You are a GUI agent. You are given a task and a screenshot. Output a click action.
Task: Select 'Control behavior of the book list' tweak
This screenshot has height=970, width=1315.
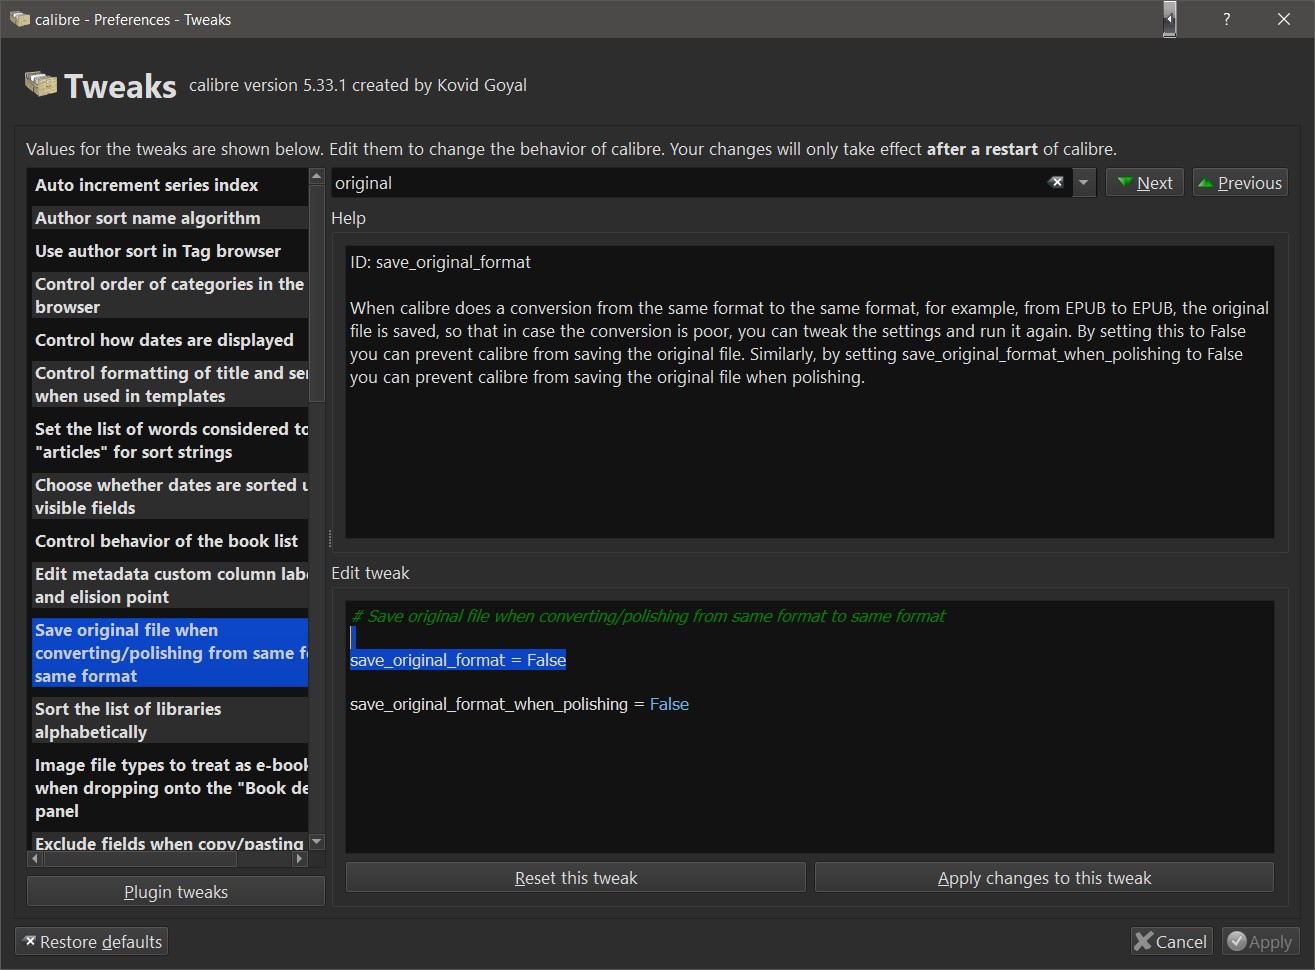(170, 541)
